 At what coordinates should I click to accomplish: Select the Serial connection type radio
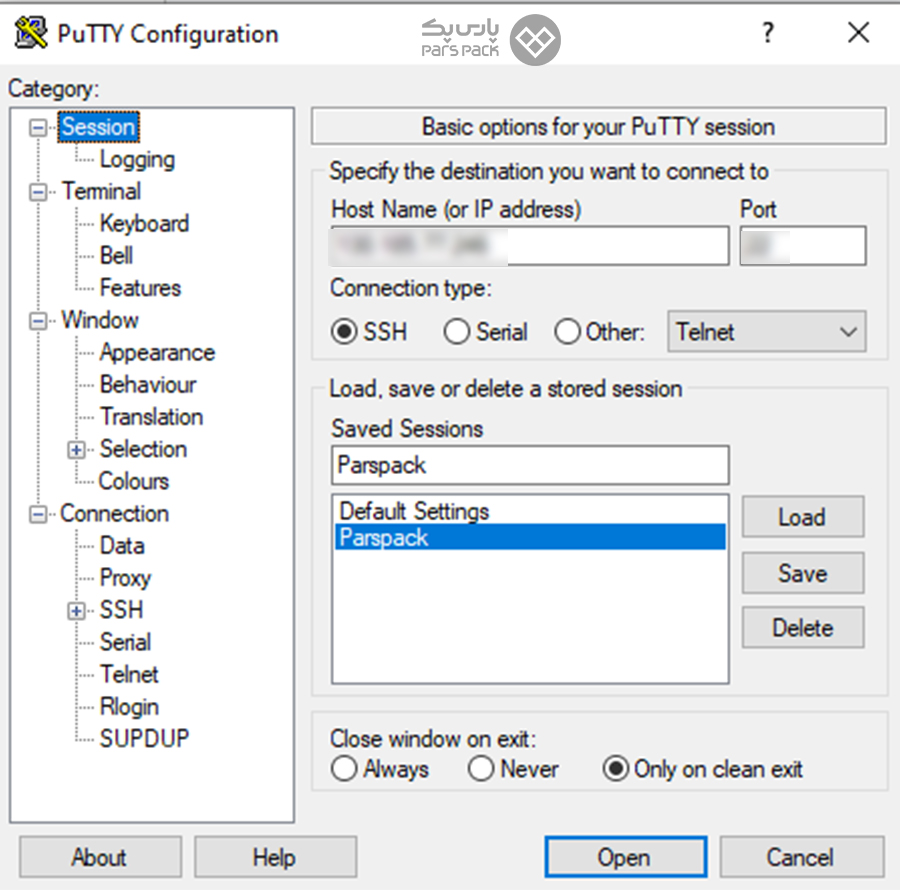[x=457, y=332]
